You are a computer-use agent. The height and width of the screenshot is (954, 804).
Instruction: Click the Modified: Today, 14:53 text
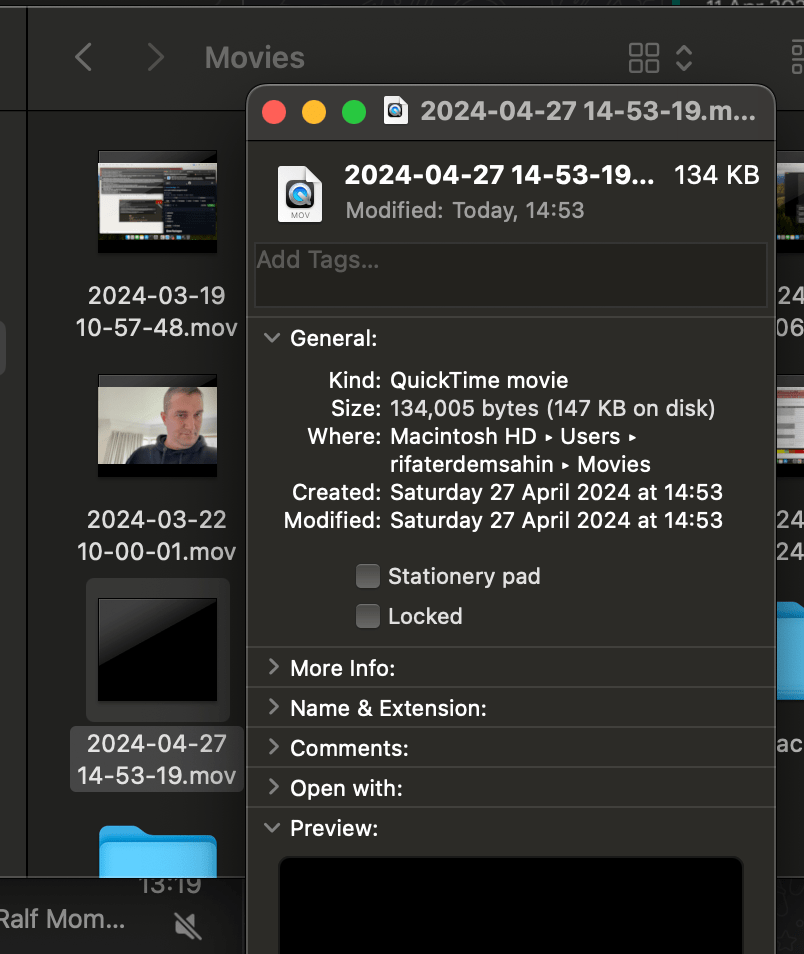(x=465, y=211)
